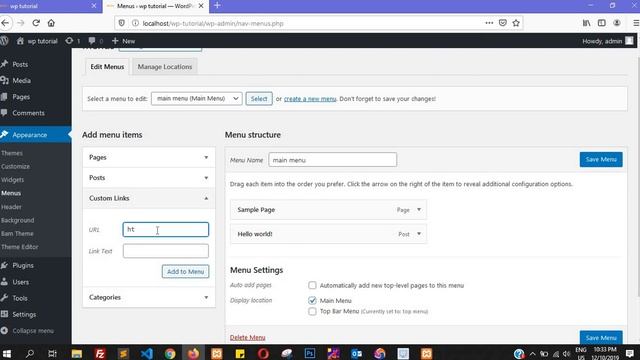Toggle the Firefox sidebar view icon

(602, 23)
